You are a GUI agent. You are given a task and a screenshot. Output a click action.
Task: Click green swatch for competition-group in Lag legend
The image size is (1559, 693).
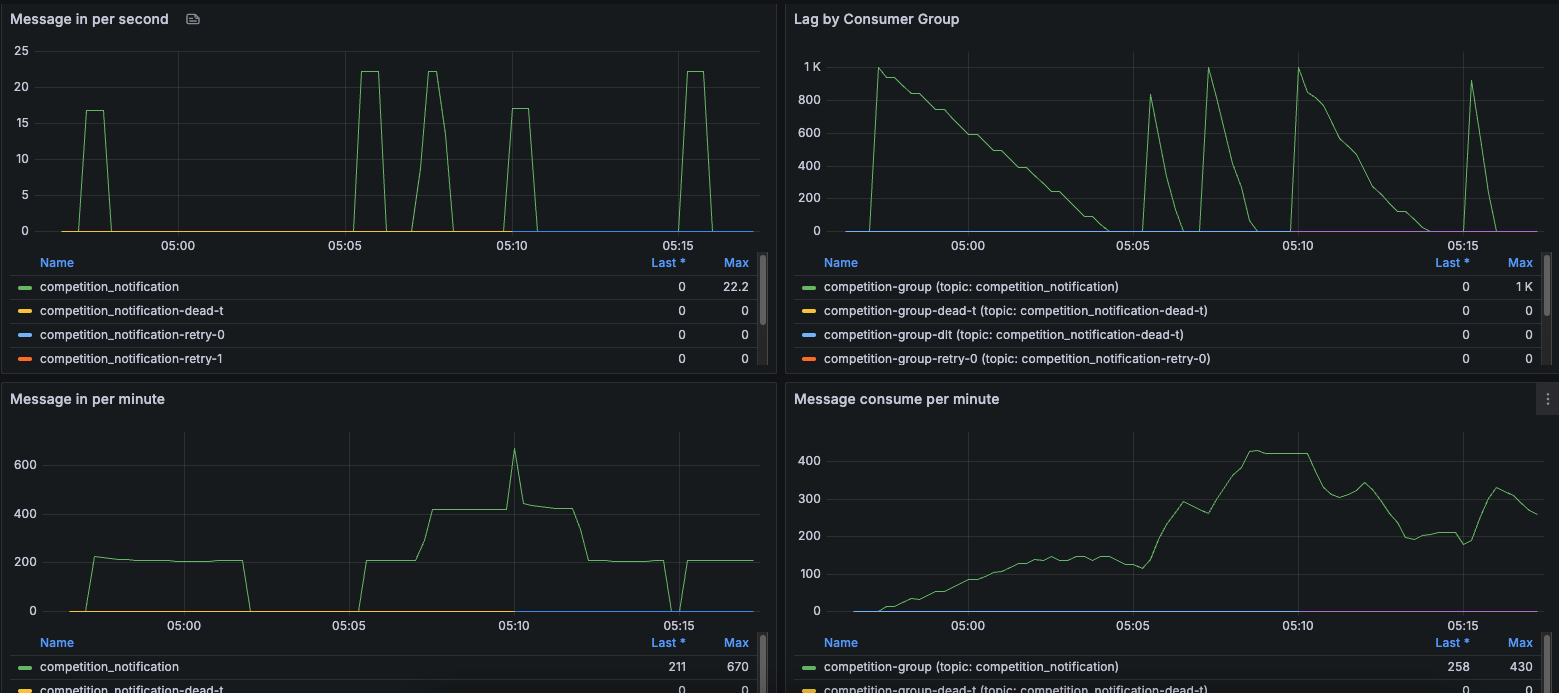(809, 287)
